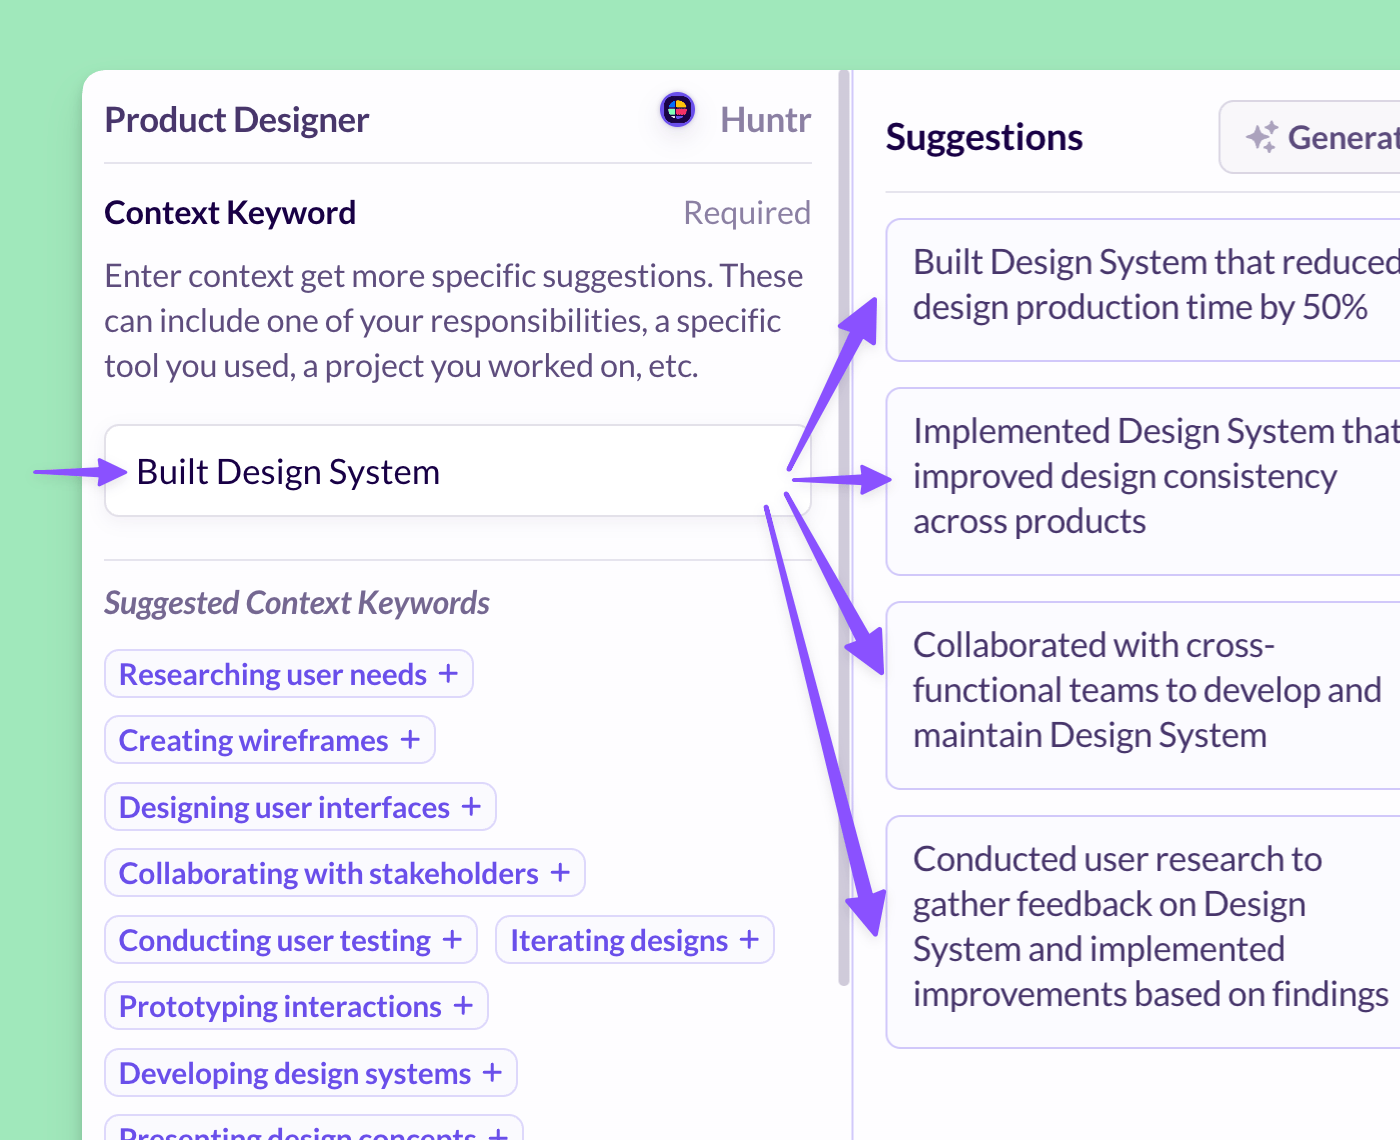This screenshot has height=1140, width=1400.
Task: Click plus icon on Prototyping interactions
Action: [x=463, y=1006]
